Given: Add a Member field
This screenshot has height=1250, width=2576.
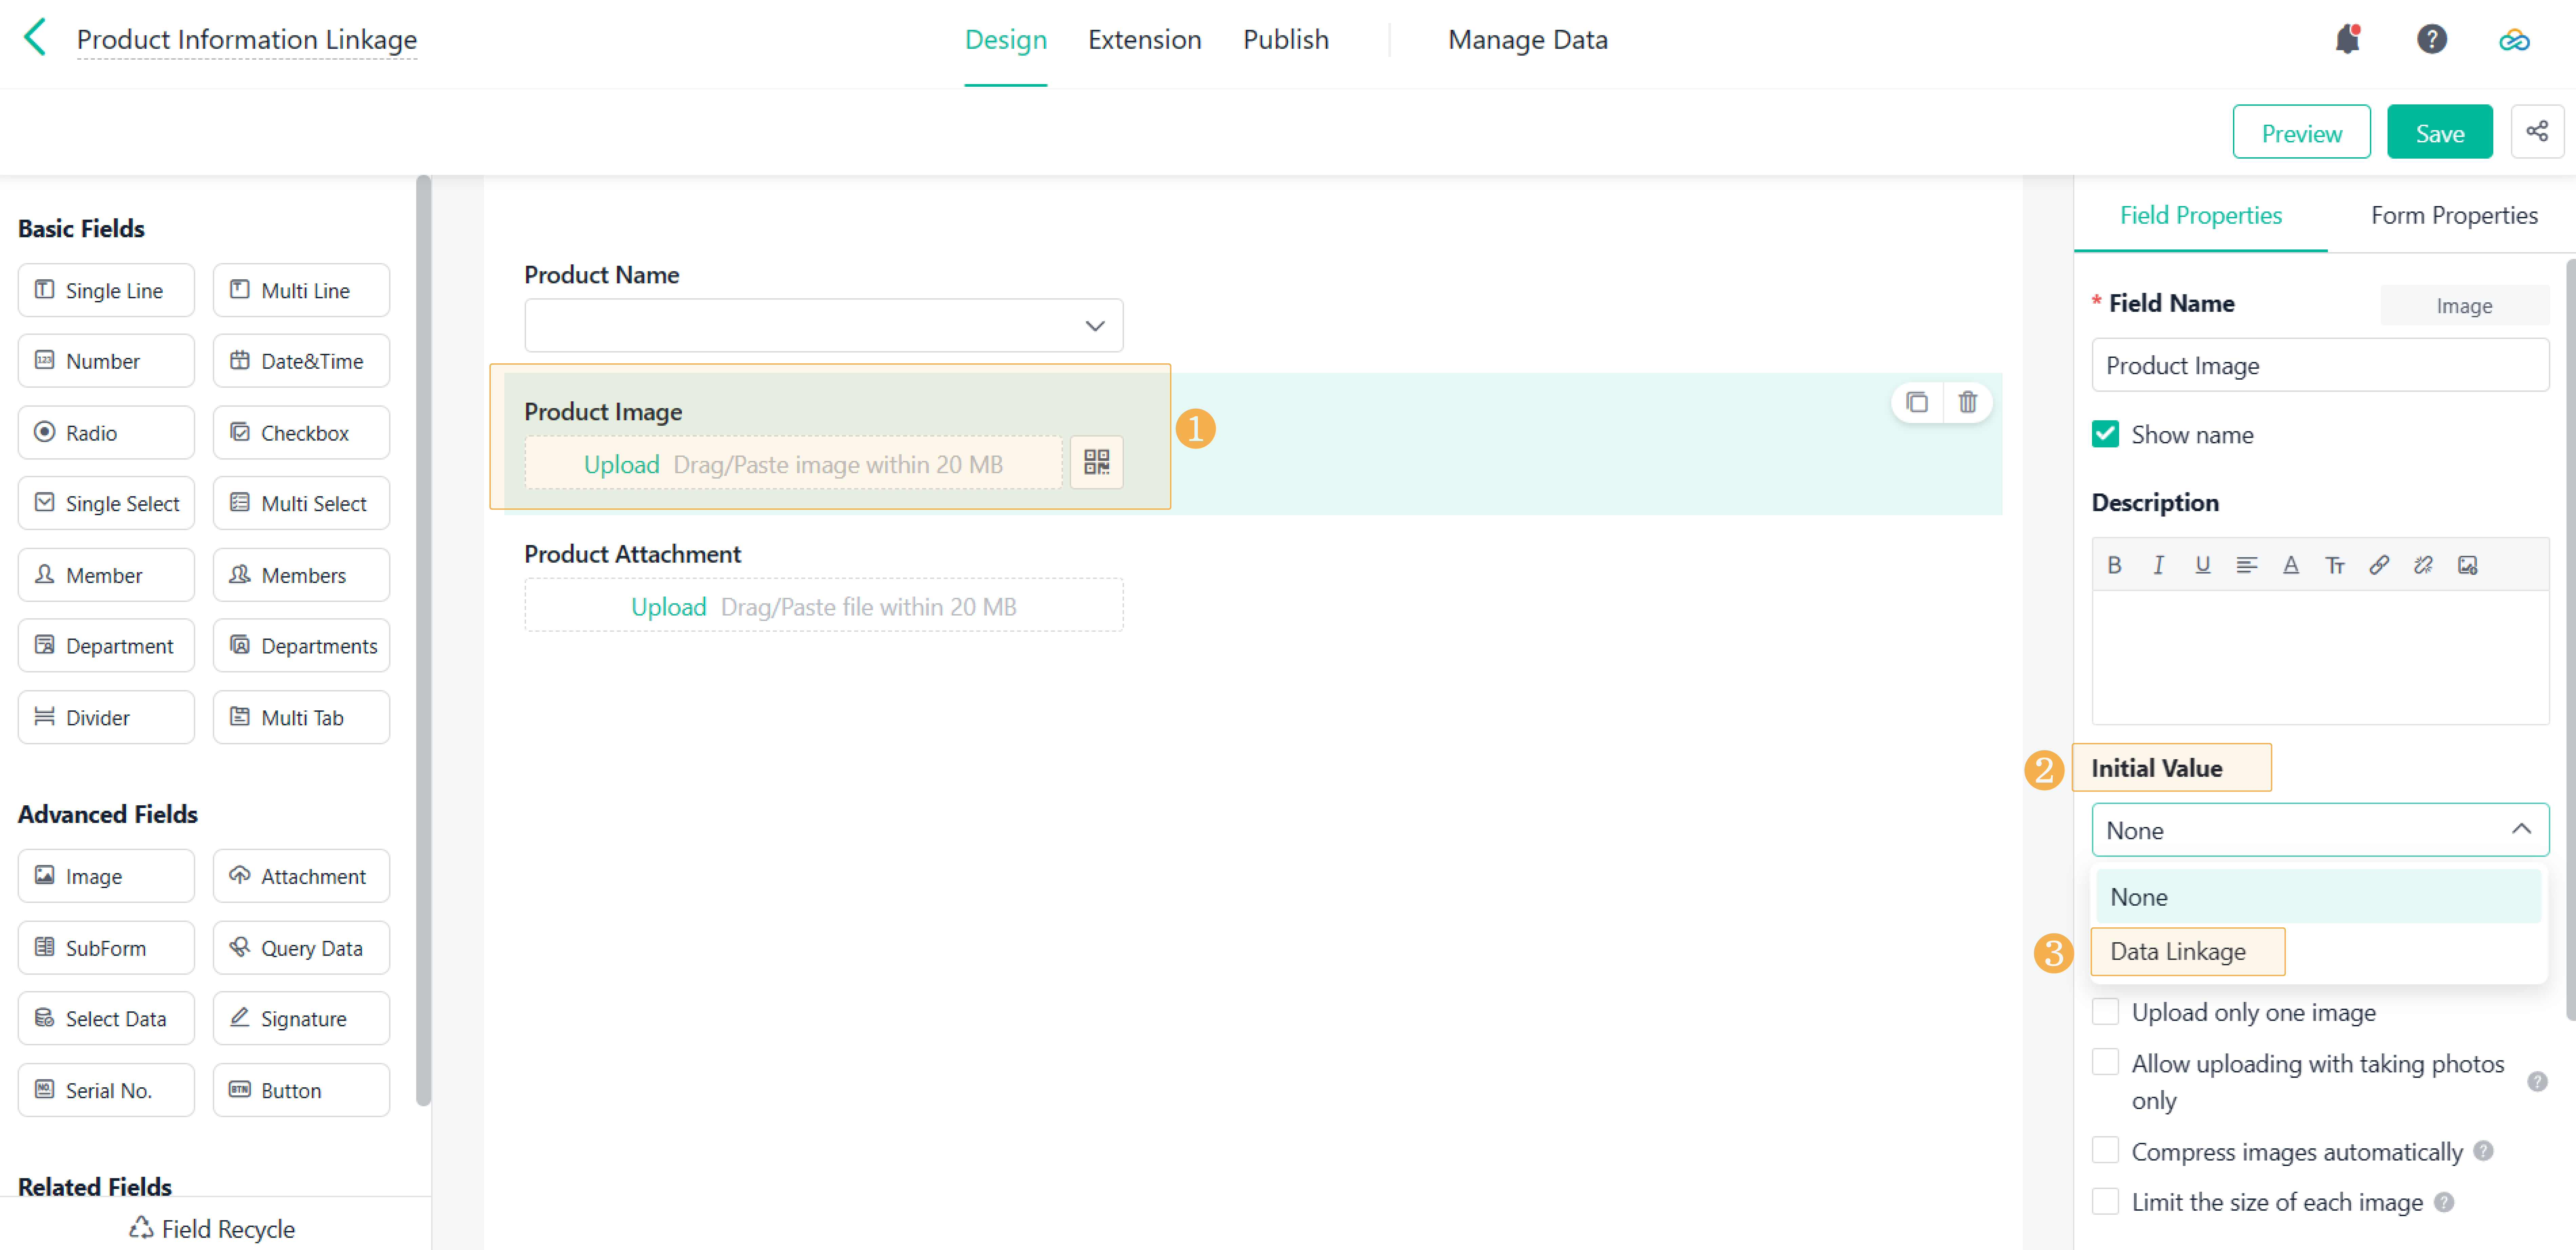Looking at the screenshot, I should coord(106,575).
